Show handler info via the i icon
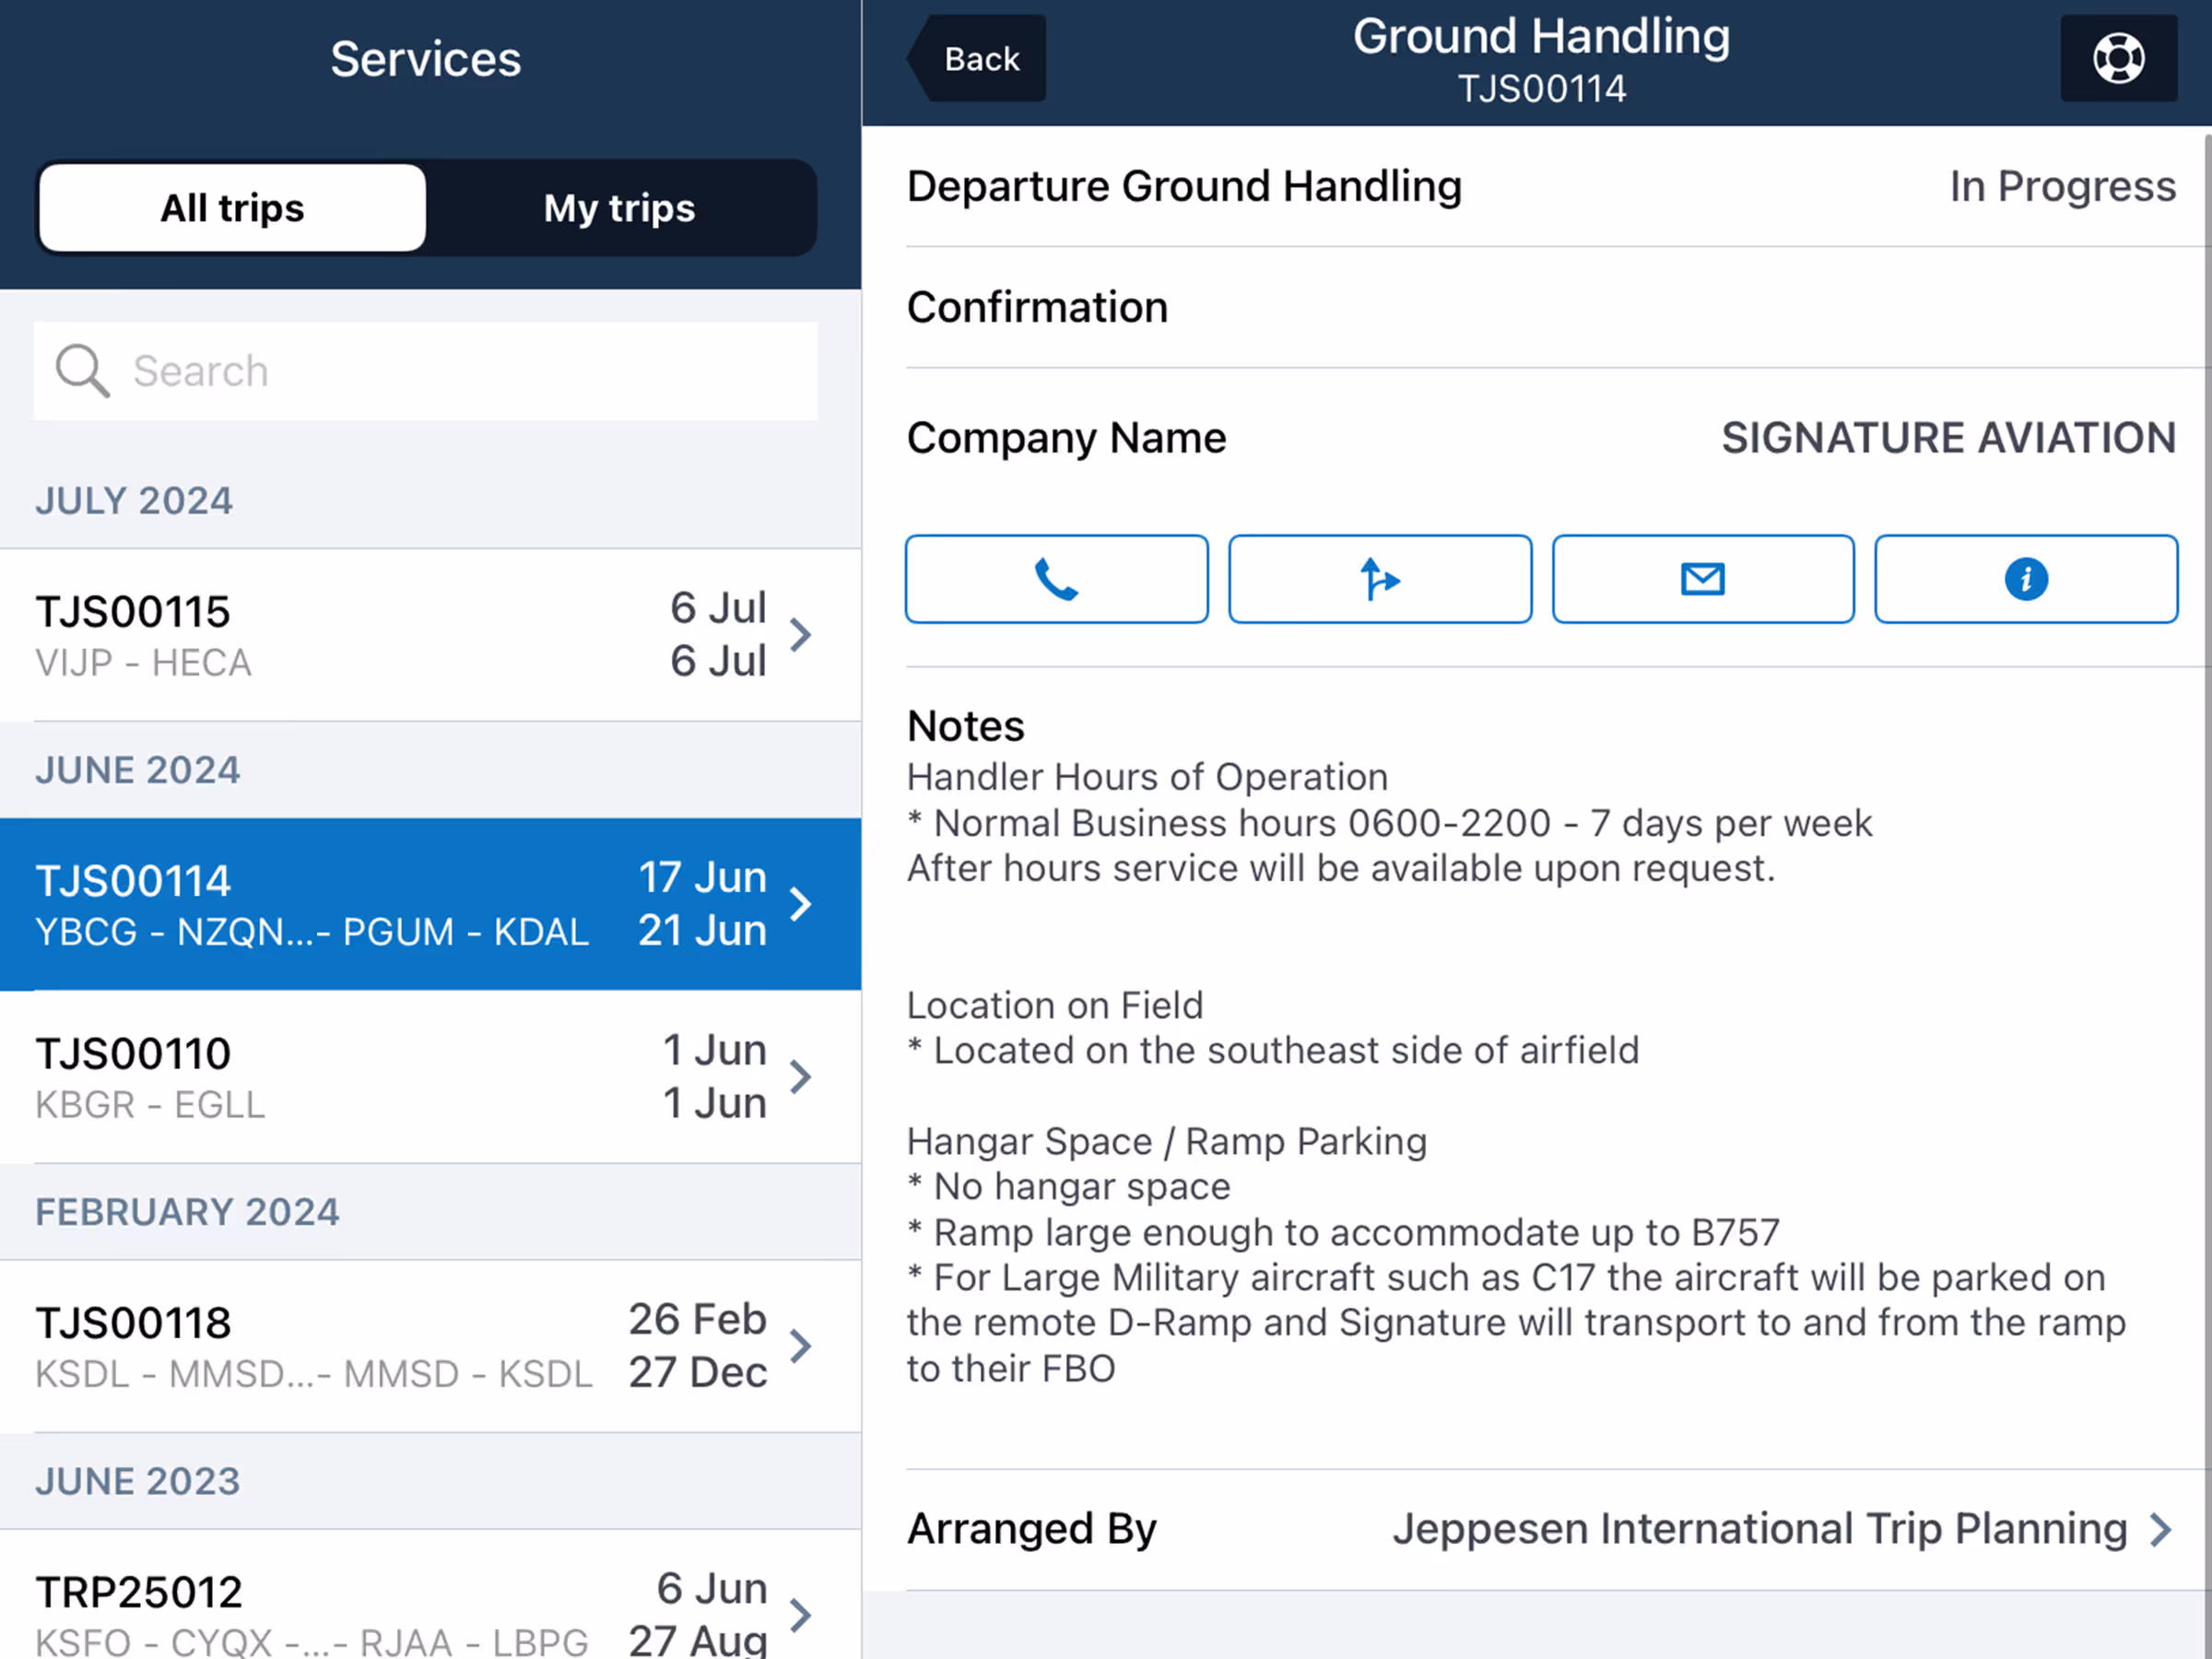 [2025, 579]
